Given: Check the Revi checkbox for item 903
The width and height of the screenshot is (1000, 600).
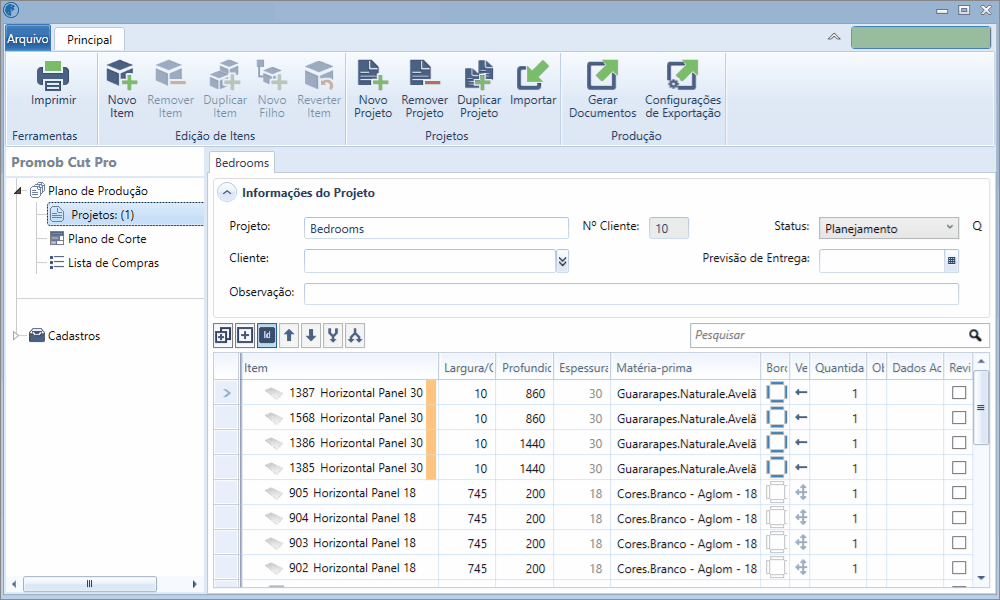Looking at the screenshot, I should 959,543.
